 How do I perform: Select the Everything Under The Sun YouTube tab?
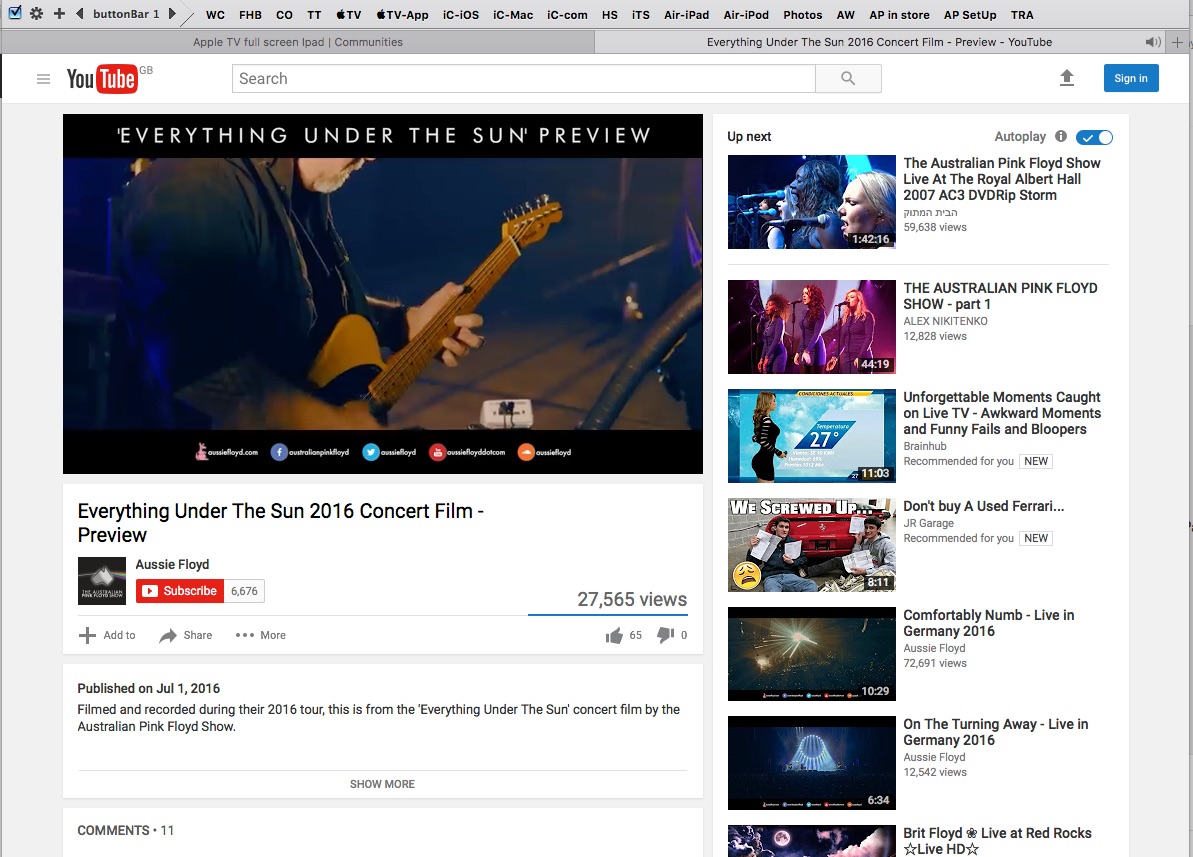click(x=880, y=42)
